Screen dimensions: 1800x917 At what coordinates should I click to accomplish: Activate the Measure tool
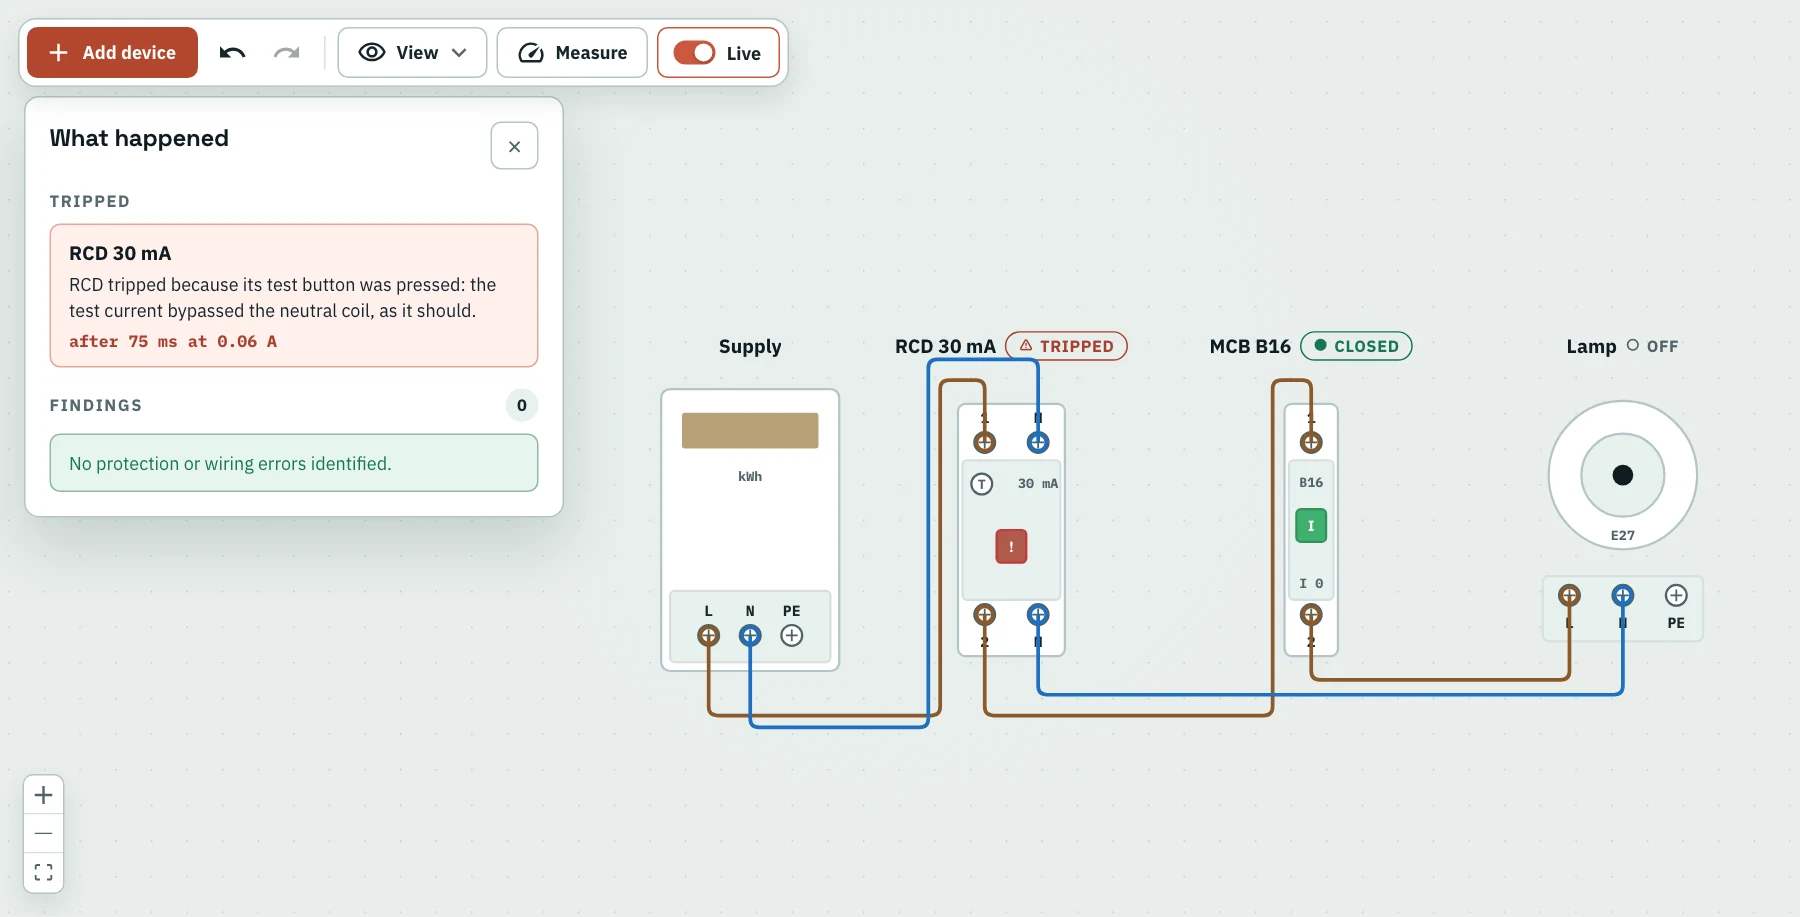572,53
